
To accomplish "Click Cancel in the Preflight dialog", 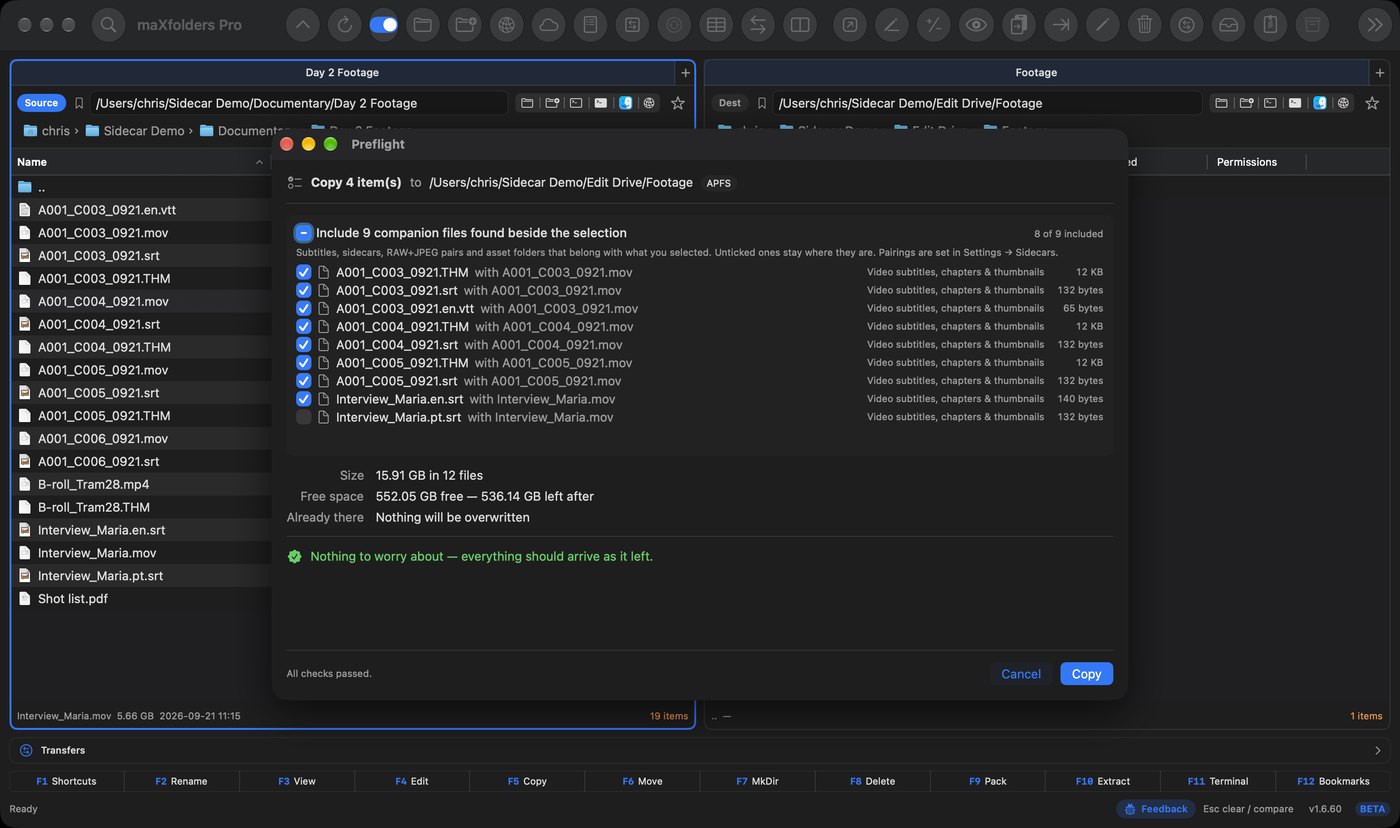I will click(x=1021, y=674).
